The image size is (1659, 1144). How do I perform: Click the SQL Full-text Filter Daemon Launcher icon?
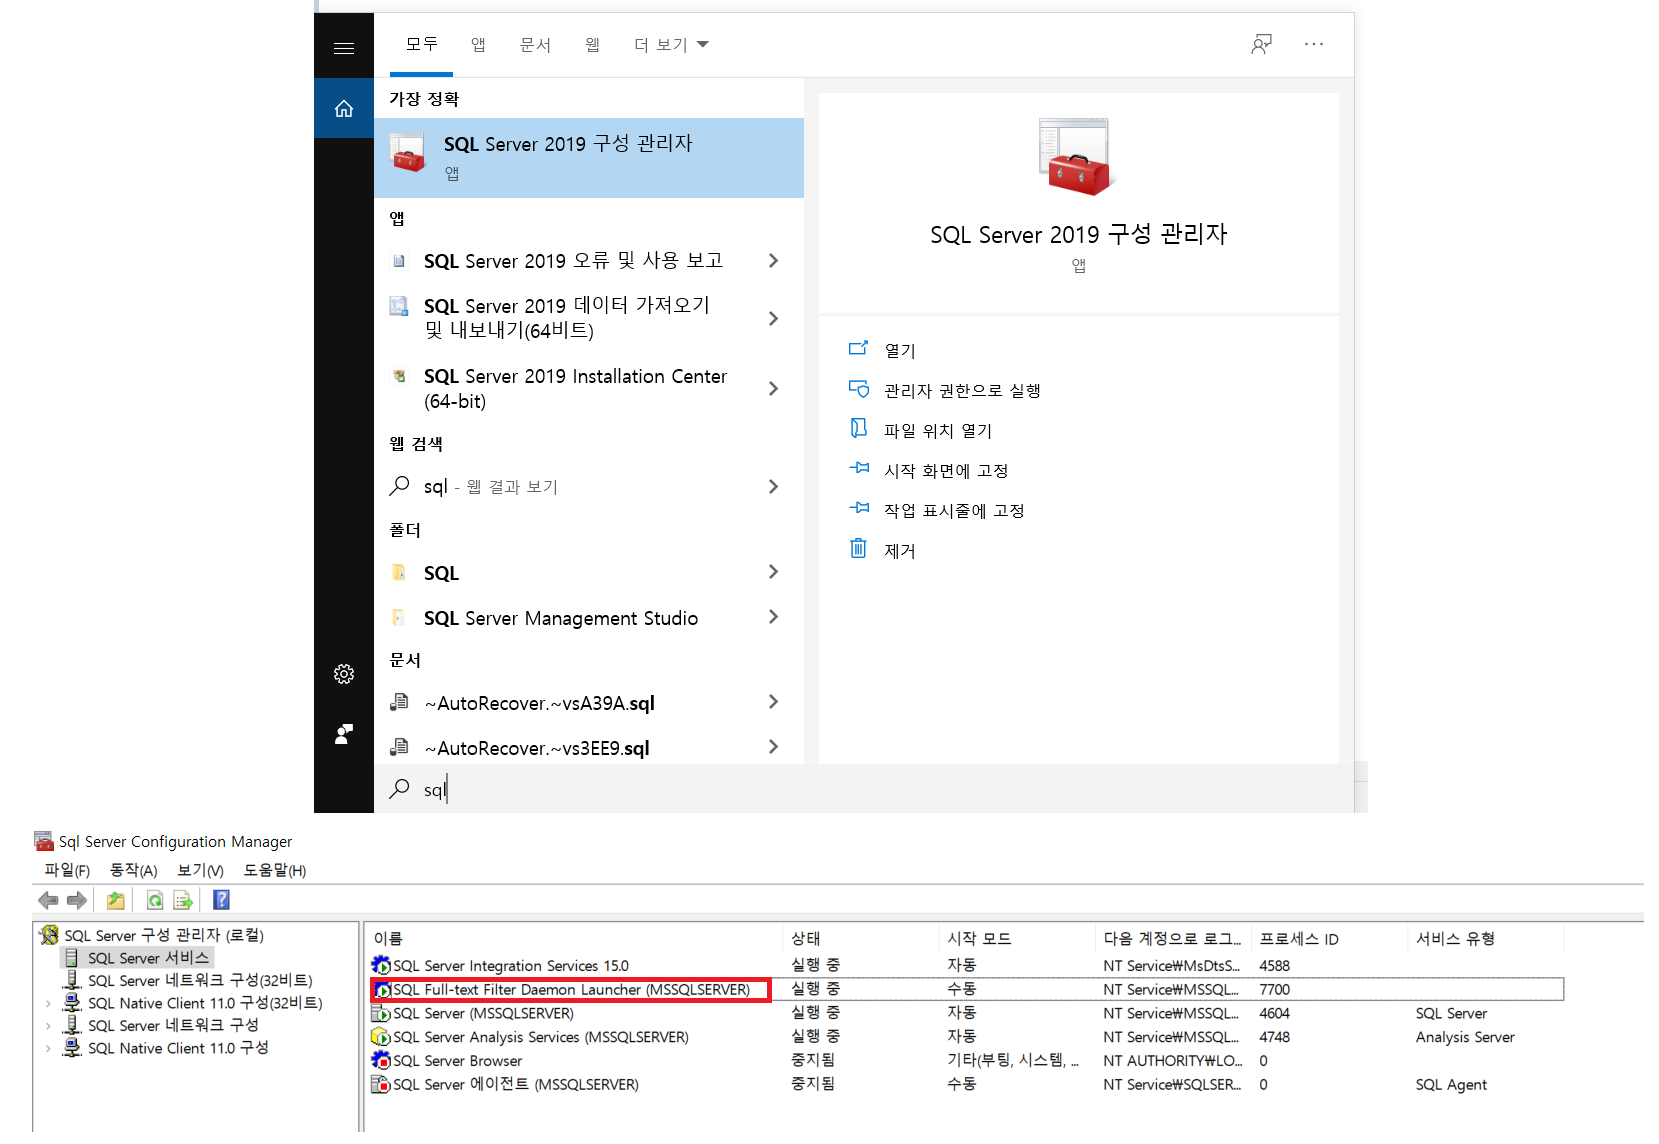point(383,990)
